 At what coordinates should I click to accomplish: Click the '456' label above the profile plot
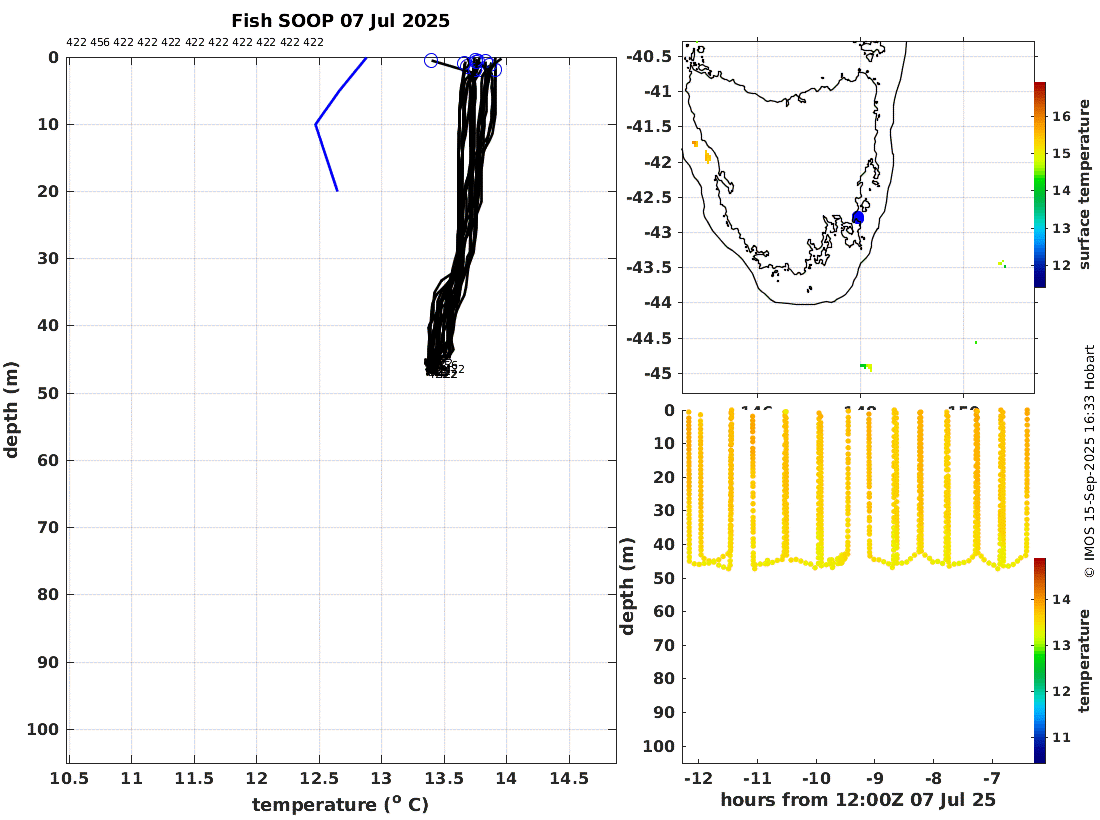[100, 42]
